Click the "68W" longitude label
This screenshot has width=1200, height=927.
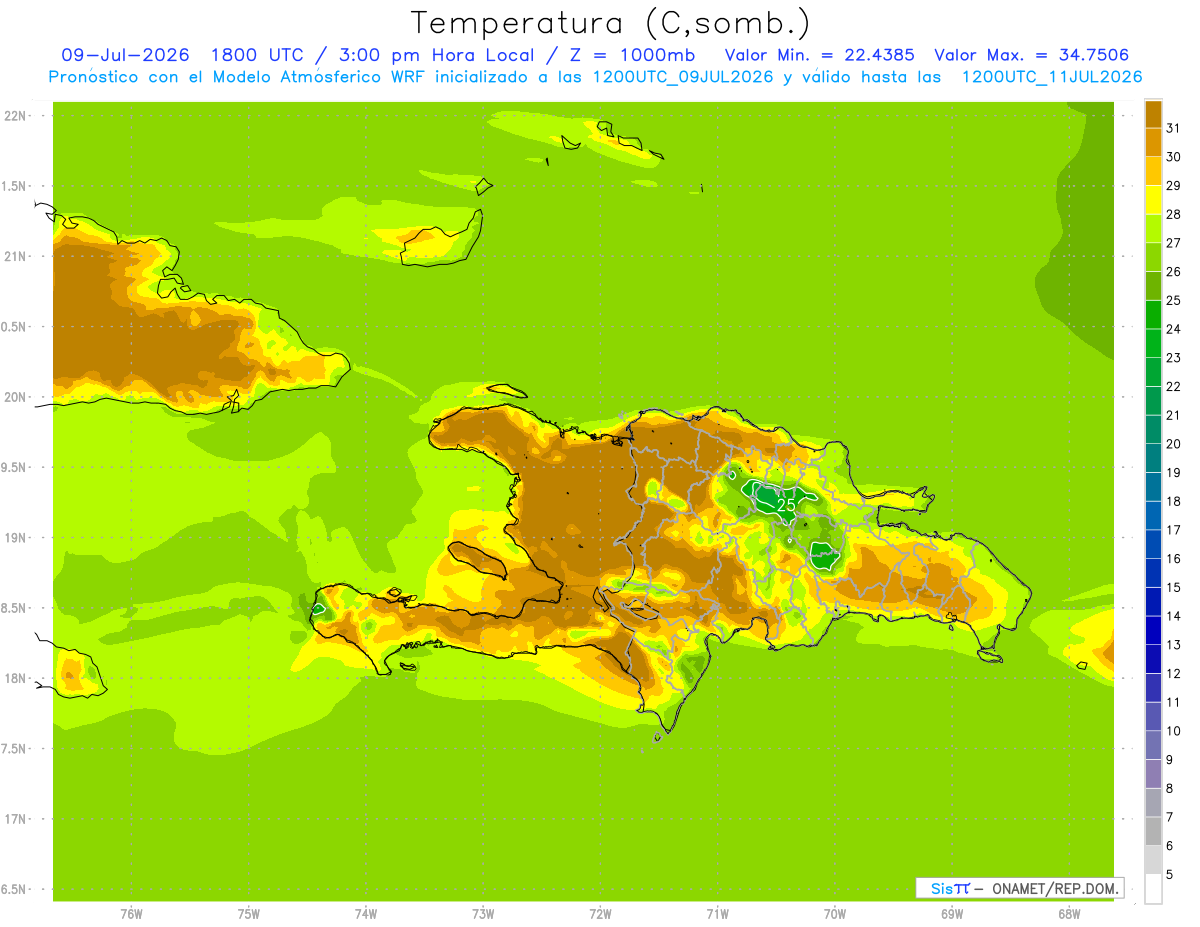pos(1069,914)
